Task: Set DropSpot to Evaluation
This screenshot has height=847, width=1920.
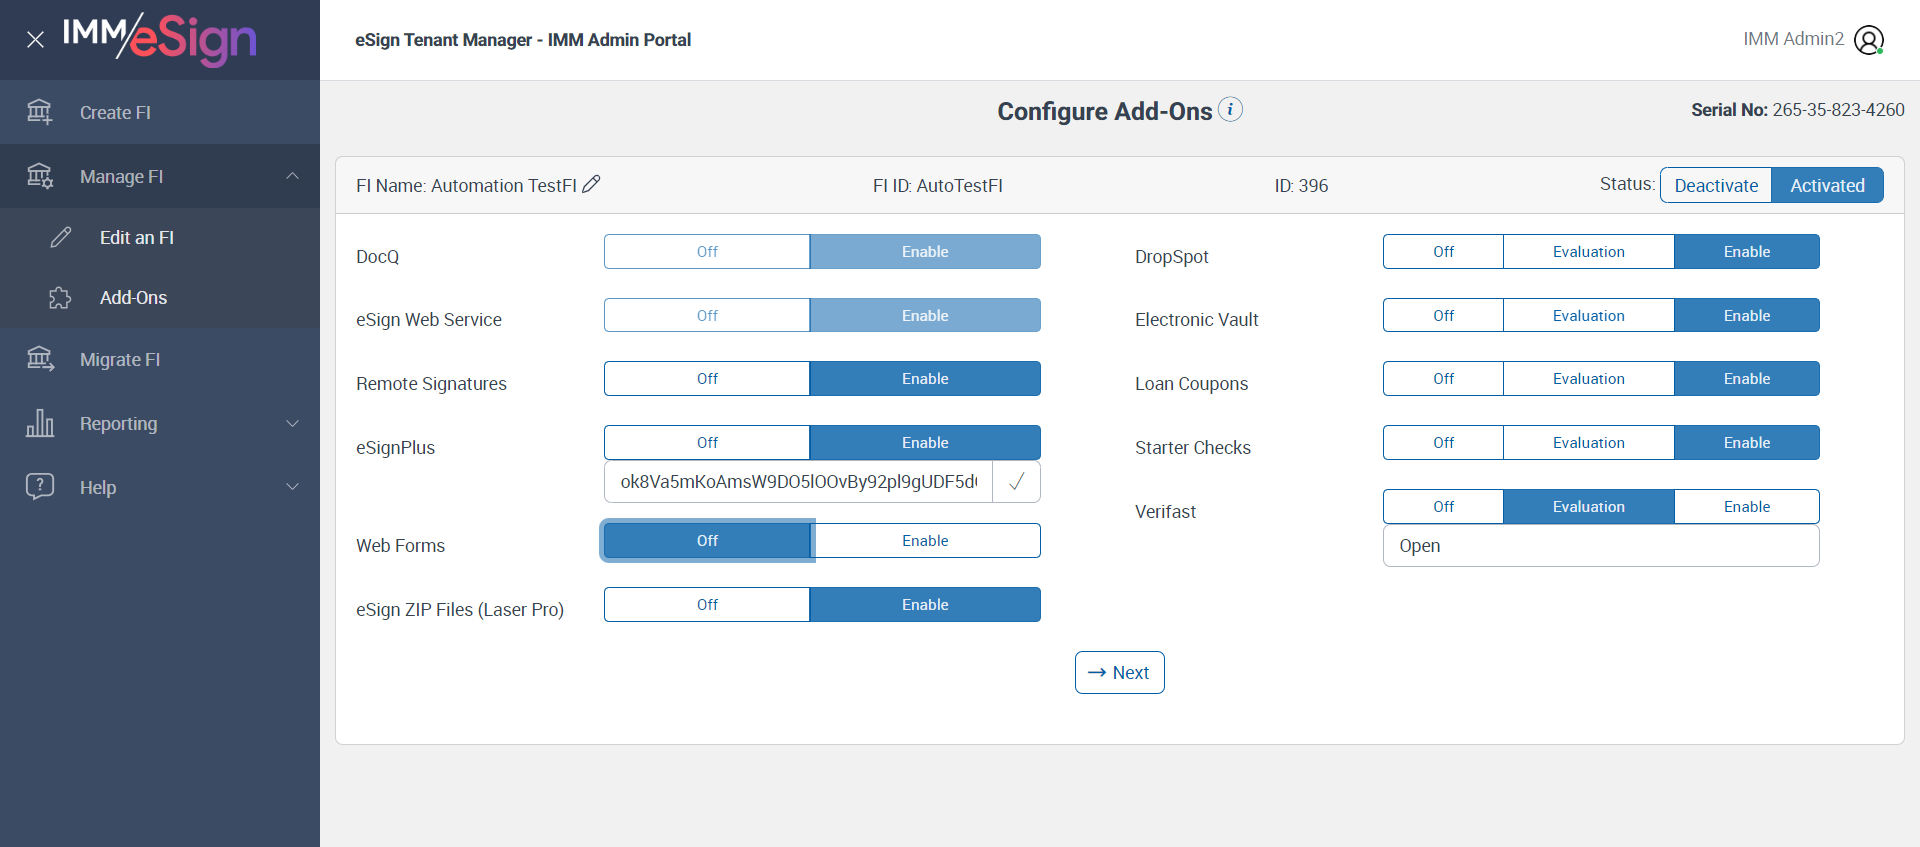Action: click(x=1588, y=252)
